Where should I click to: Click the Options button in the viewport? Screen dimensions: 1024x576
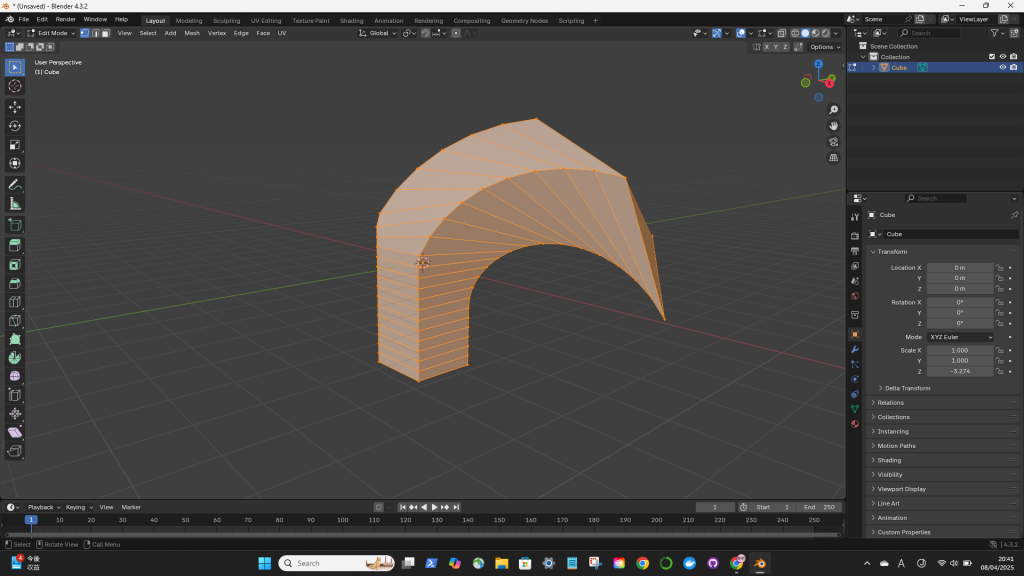823,47
